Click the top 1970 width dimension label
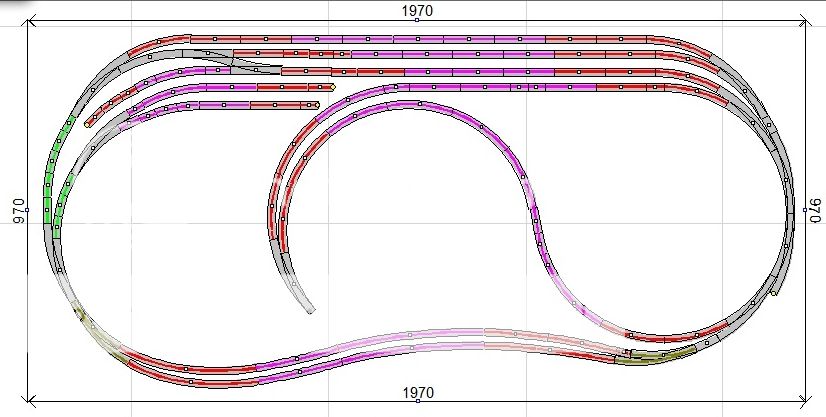Image resolution: width=826 pixels, height=417 pixels. [x=417, y=9]
